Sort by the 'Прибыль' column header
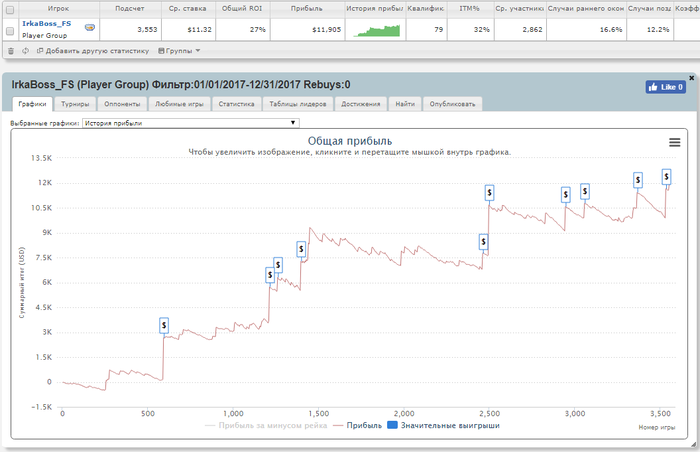 pyautogui.click(x=306, y=8)
